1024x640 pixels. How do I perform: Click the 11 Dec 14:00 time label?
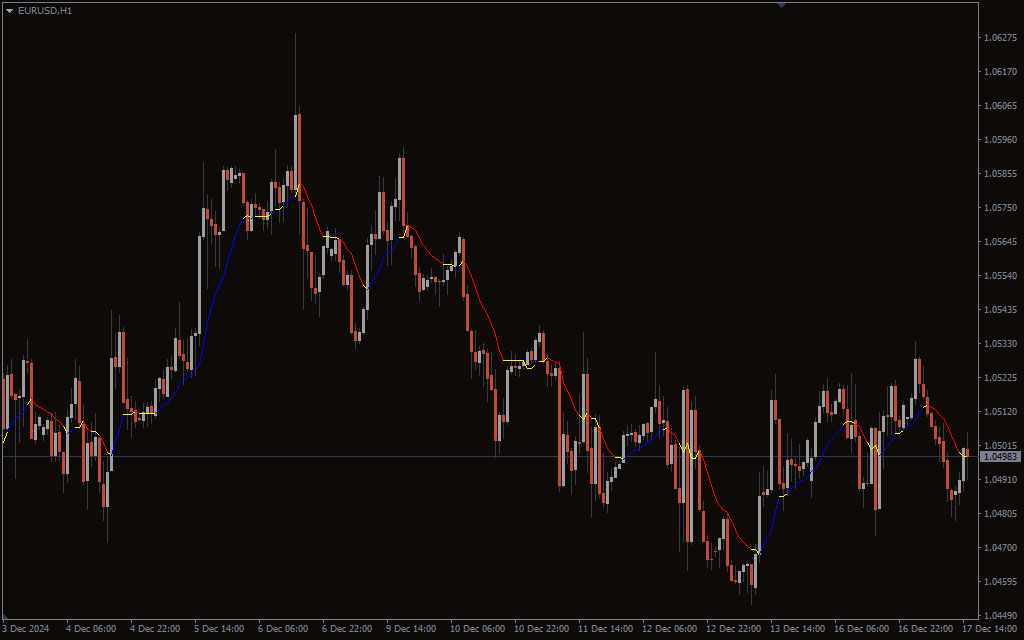tap(607, 629)
